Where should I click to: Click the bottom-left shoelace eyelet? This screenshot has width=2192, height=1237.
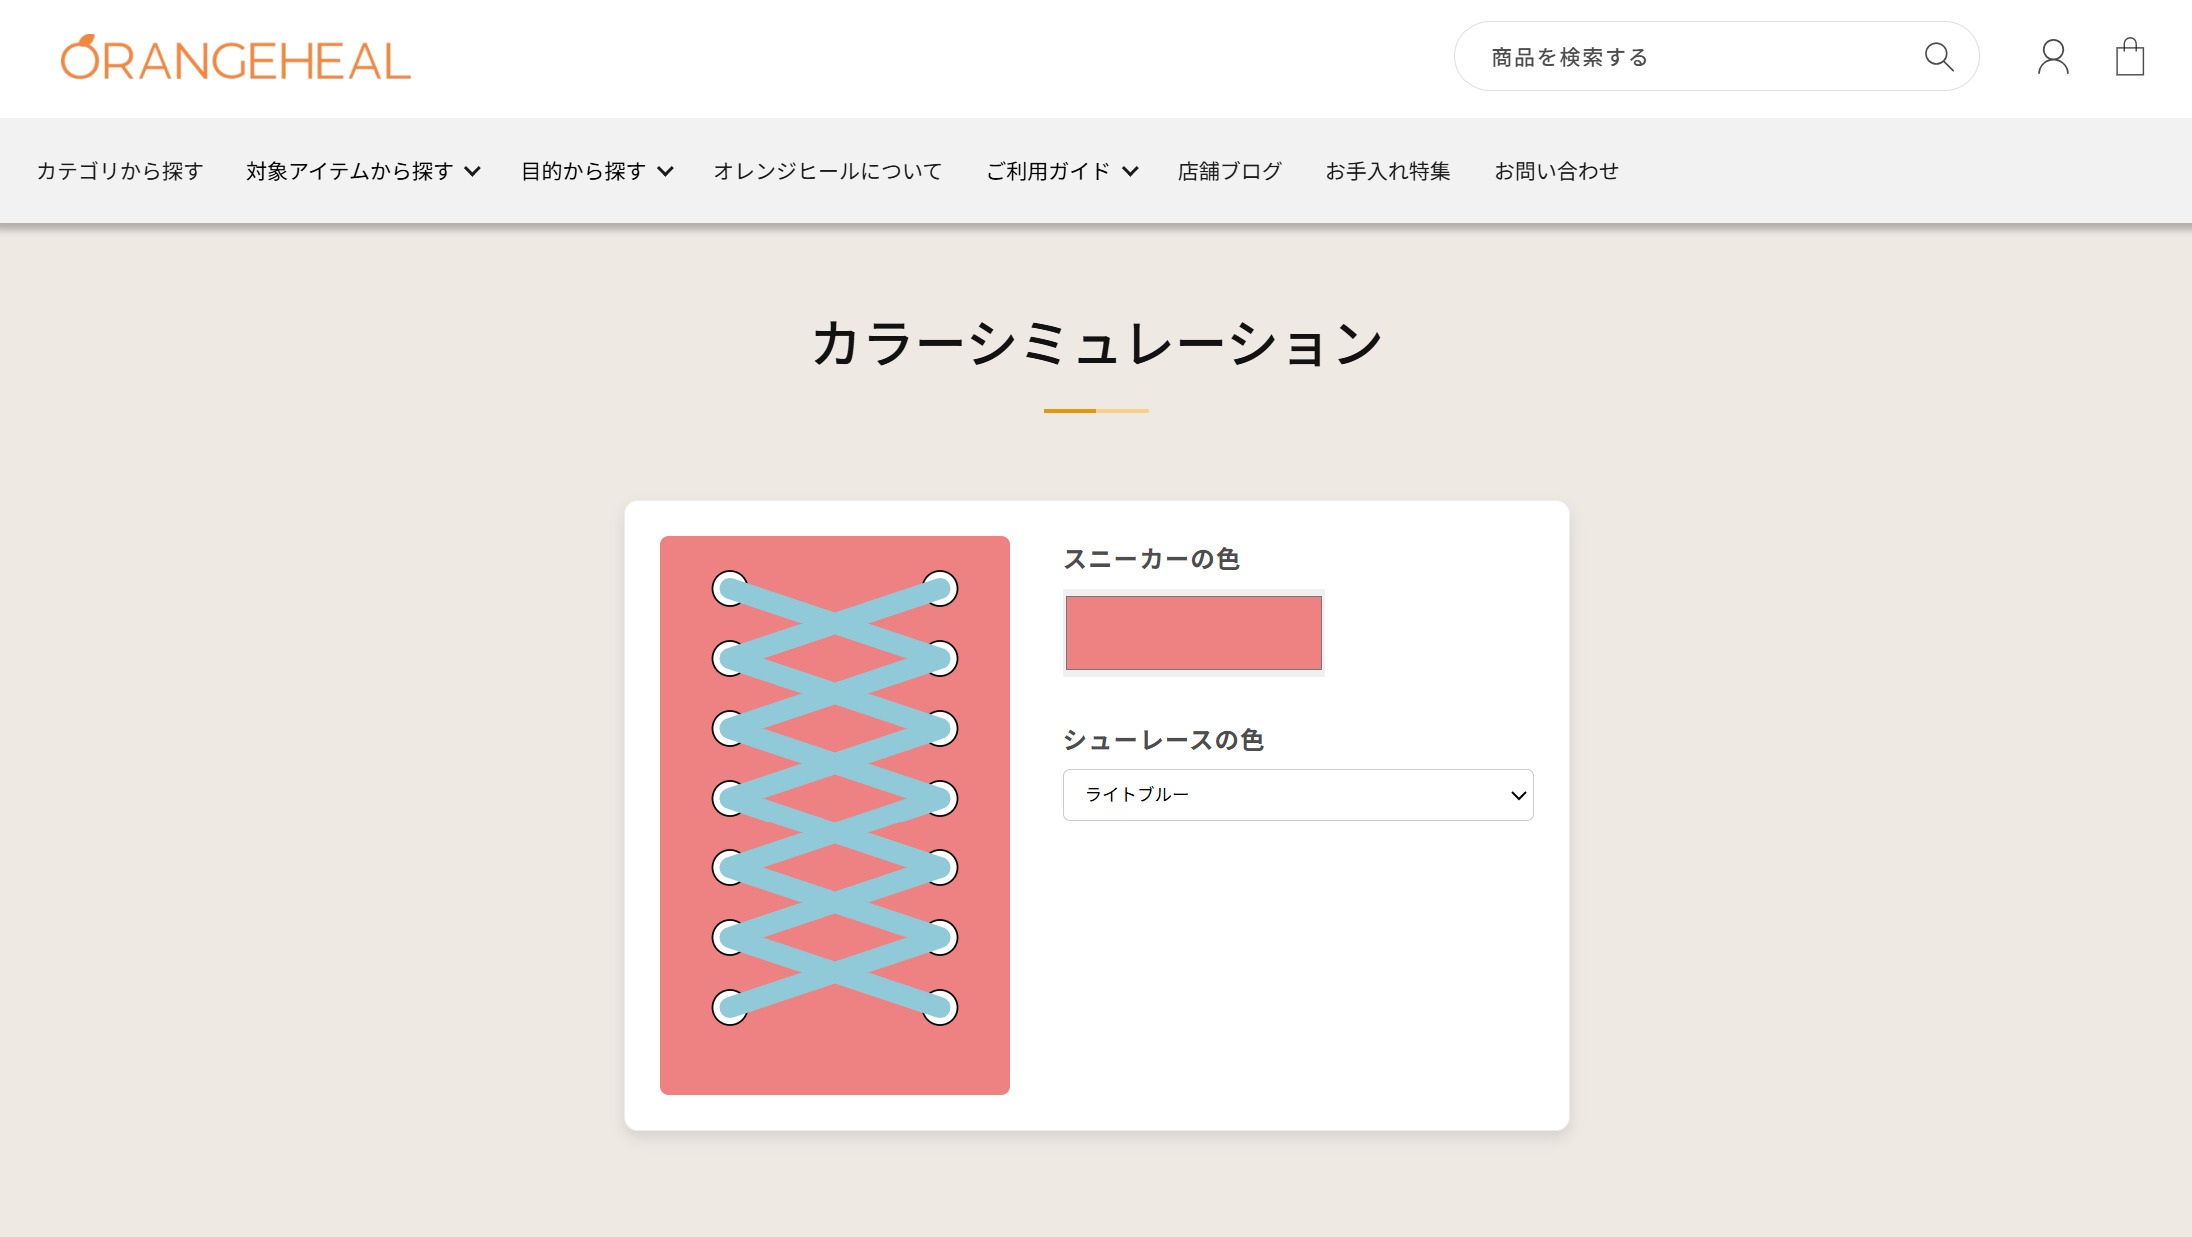729,1007
